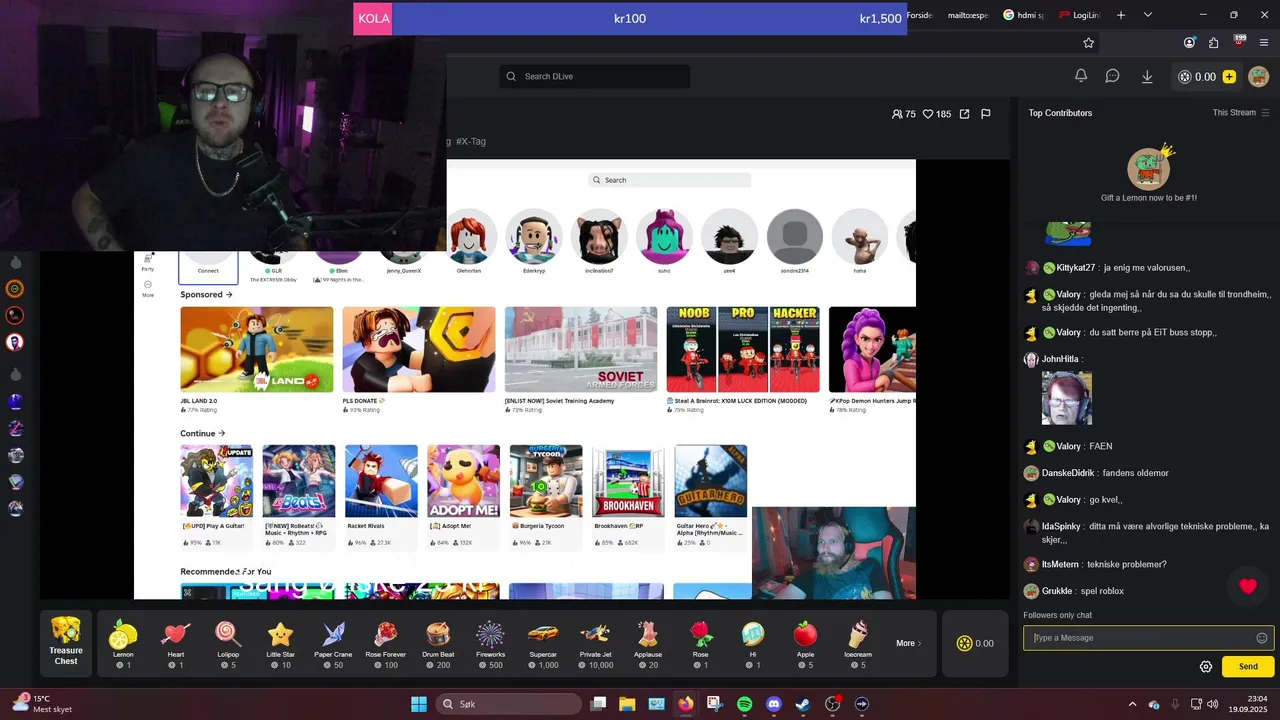This screenshot has height=720, width=1280.
Task: Send the Drum Beat gift
Action: point(438,643)
